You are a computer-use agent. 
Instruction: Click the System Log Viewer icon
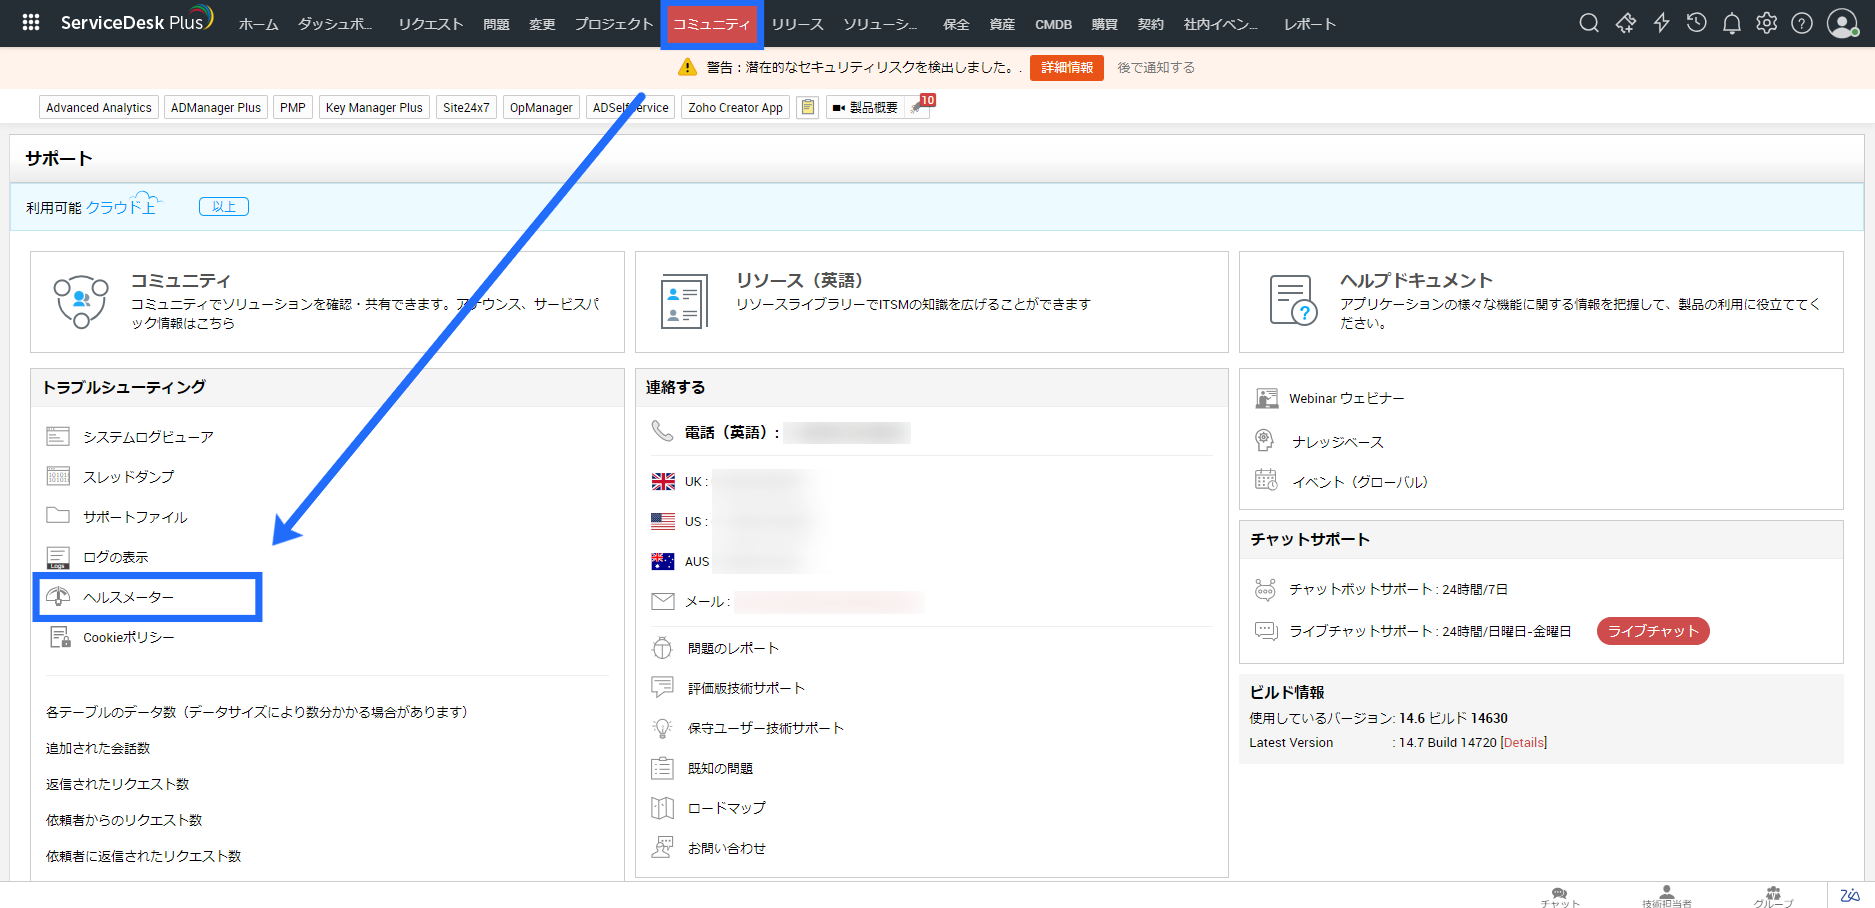(x=58, y=437)
